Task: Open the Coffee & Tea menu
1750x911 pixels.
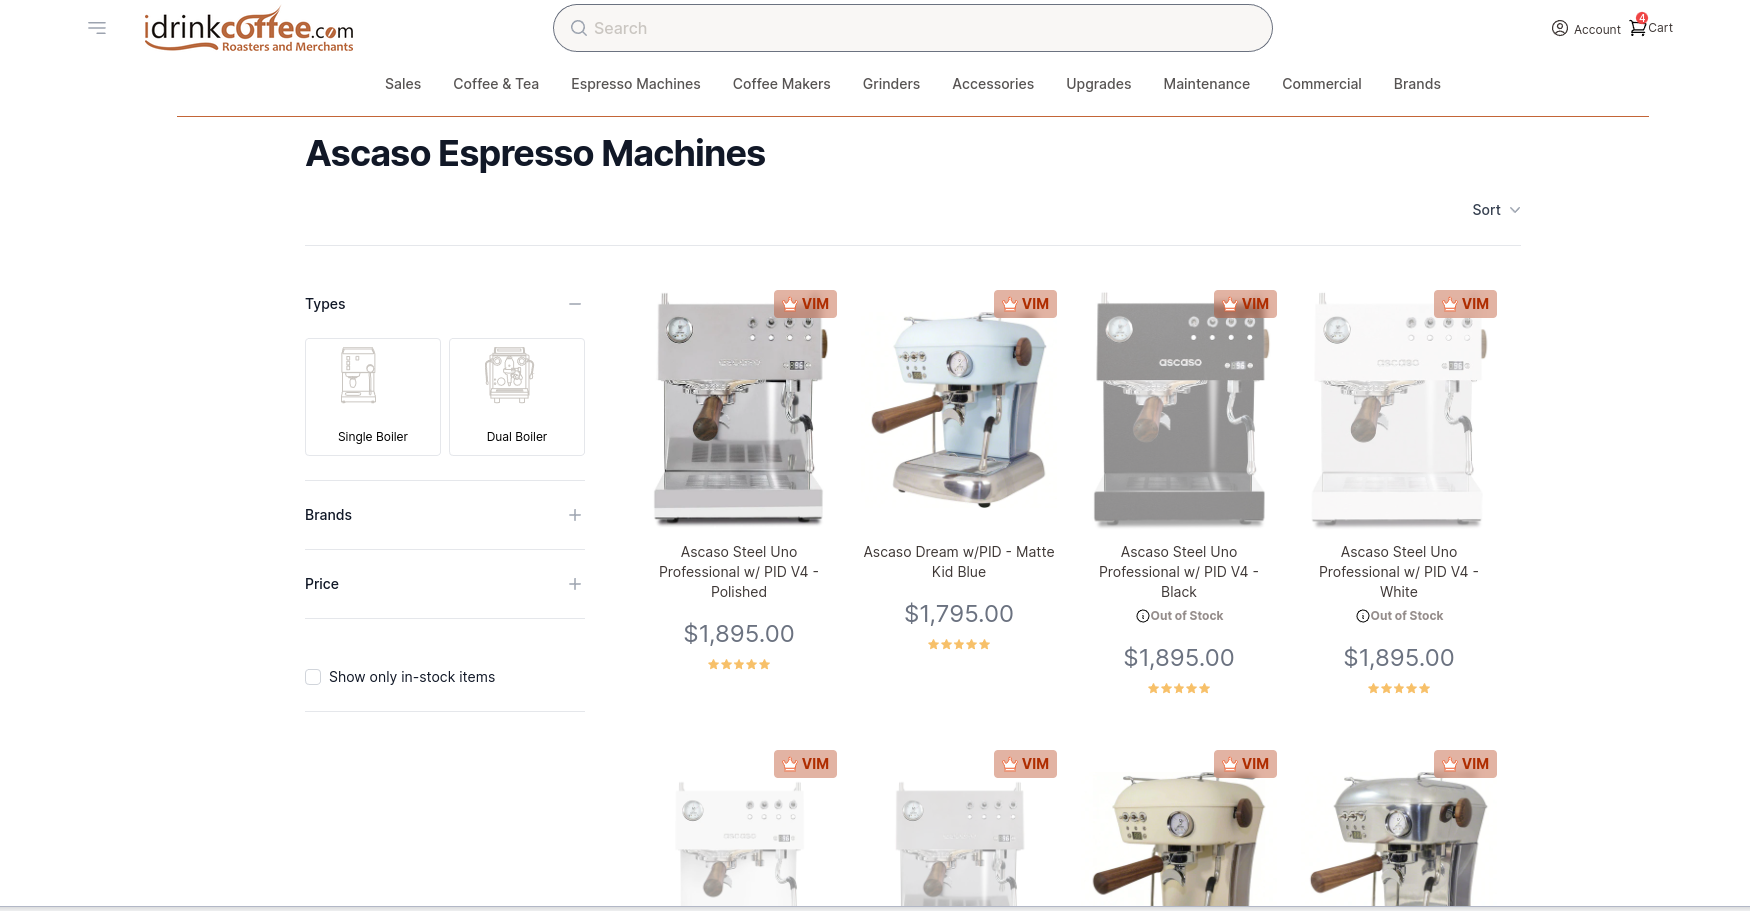Action: 496,84
